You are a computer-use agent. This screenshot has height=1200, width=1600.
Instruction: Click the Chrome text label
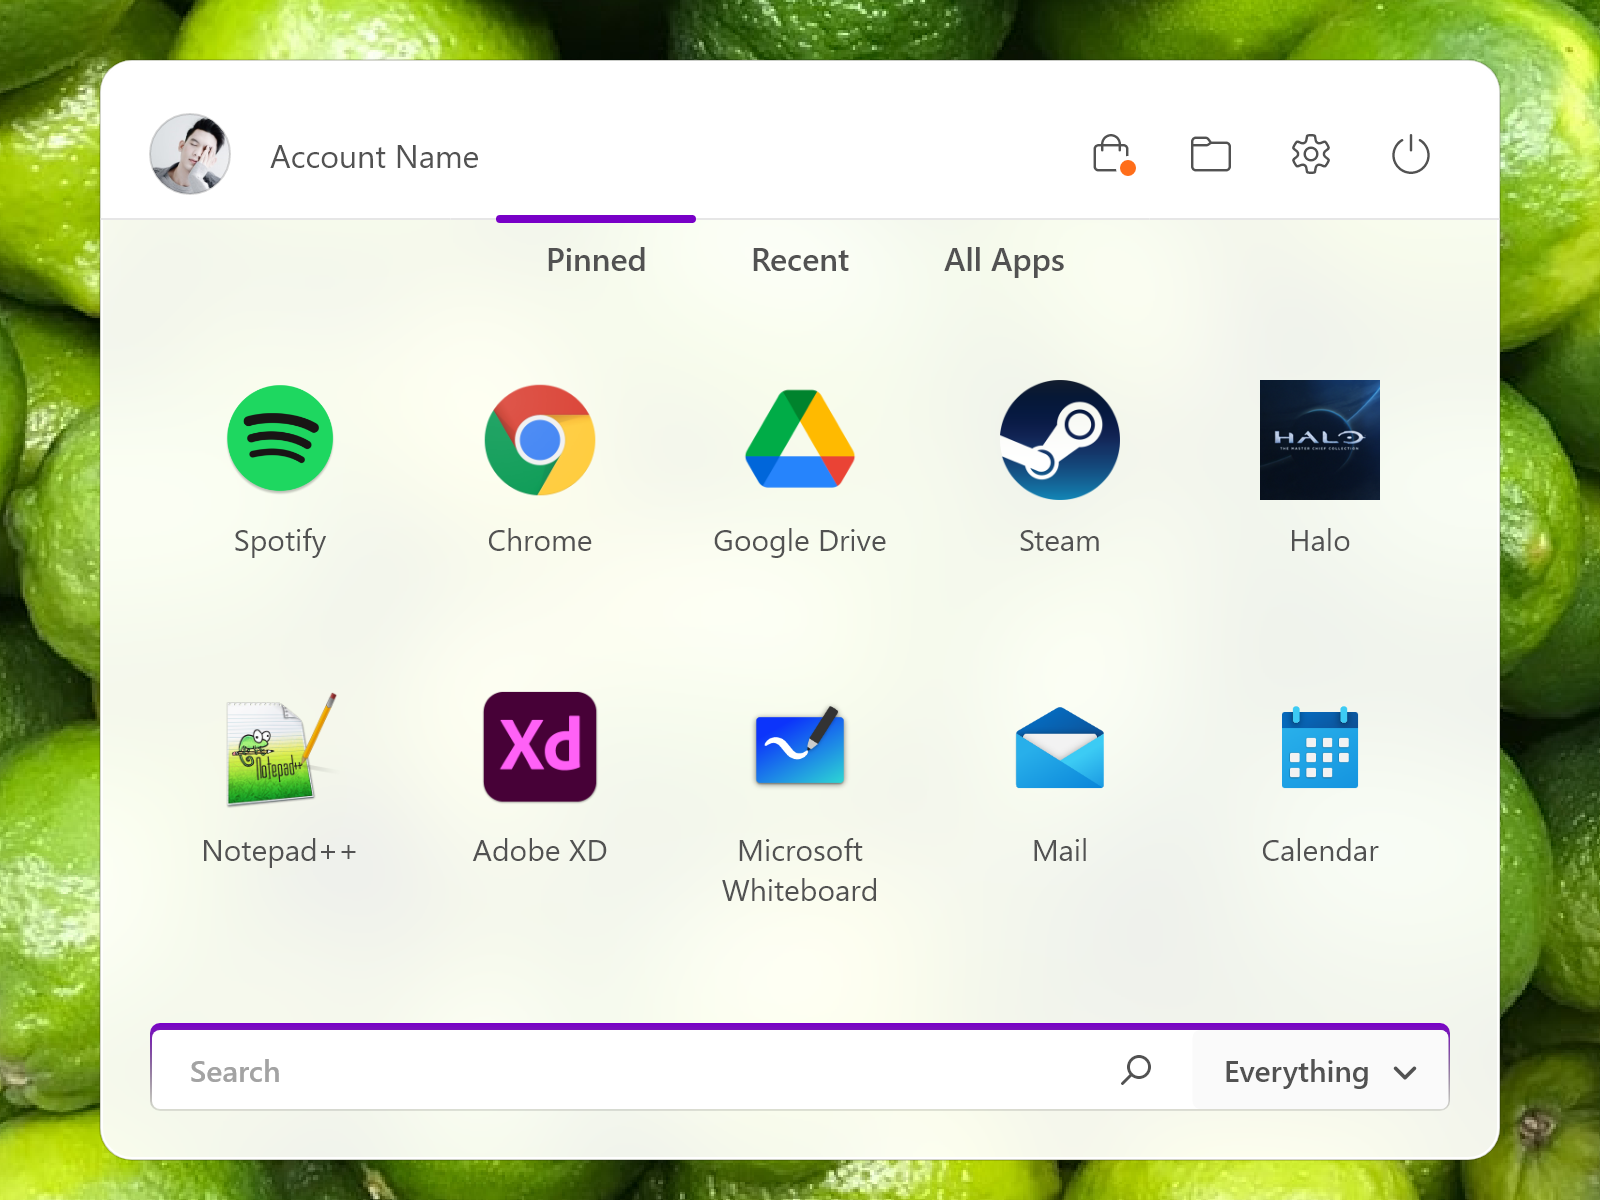tap(540, 541)
